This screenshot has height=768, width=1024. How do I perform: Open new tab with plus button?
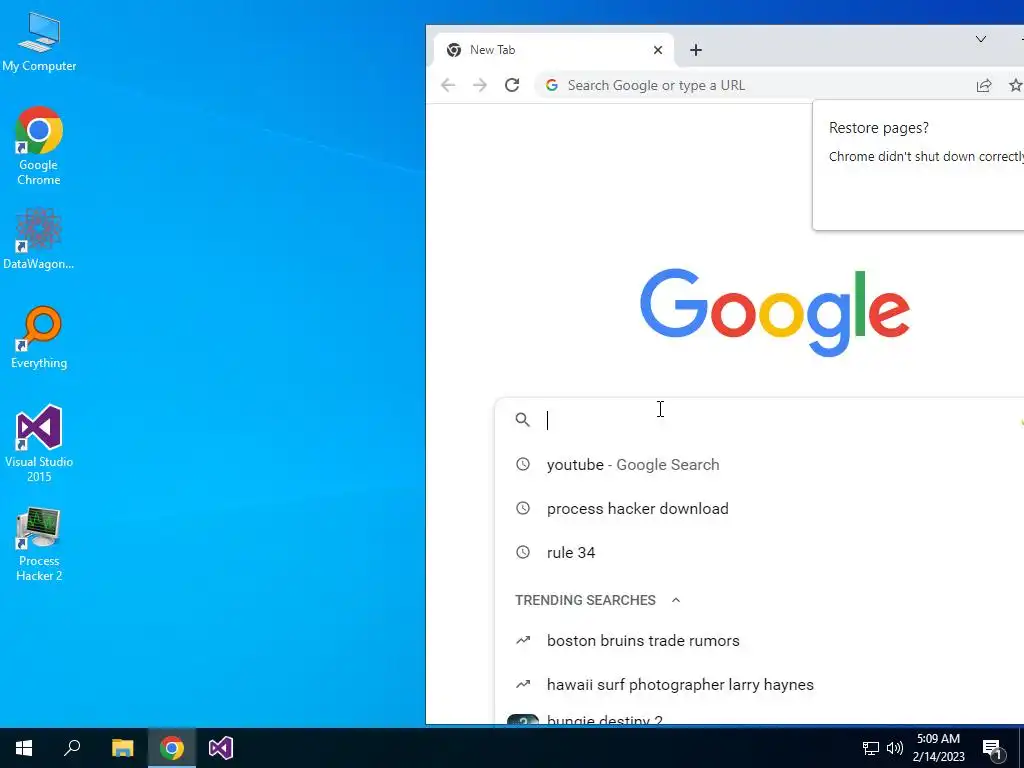(x=696, y=50)
